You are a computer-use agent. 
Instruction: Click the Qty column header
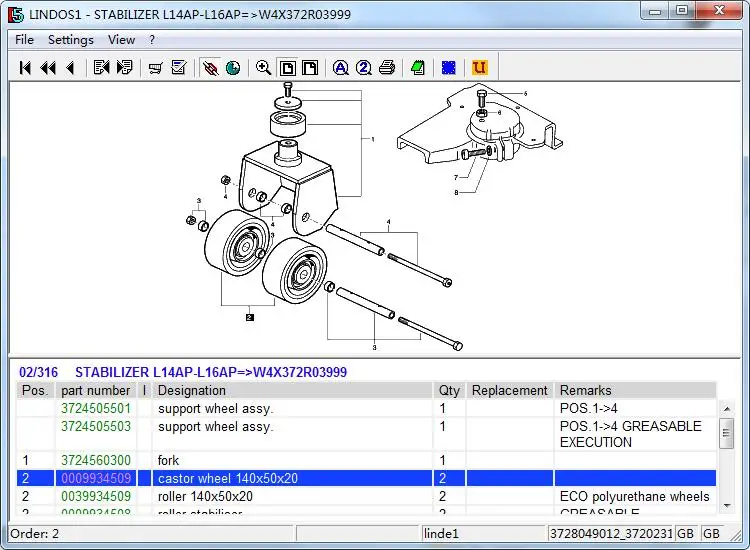click(x=449, y=390)
